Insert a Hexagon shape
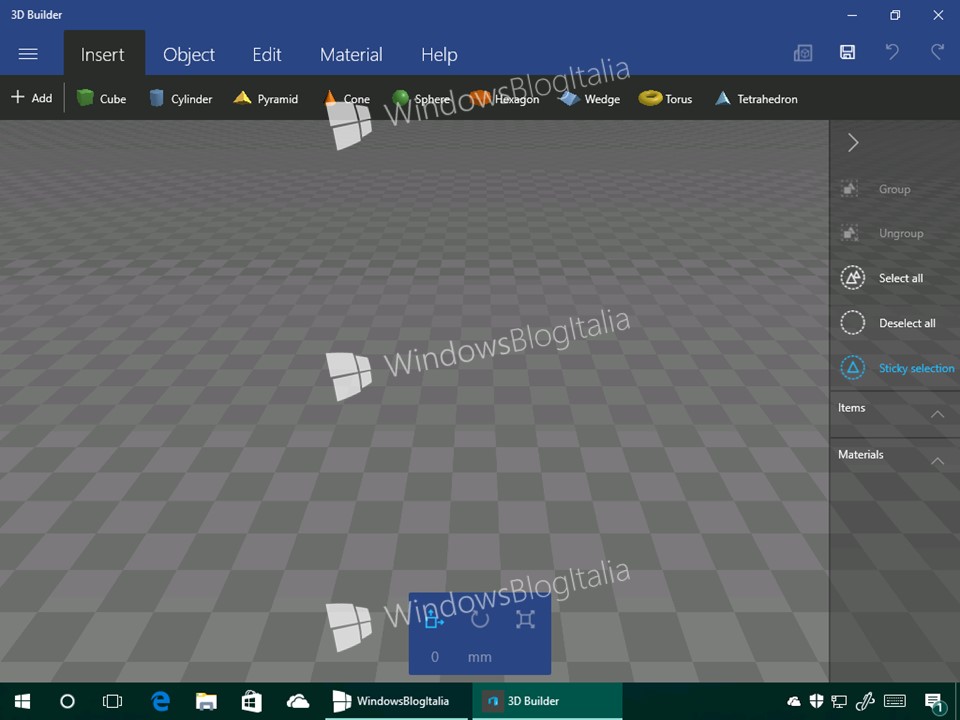The width and height of the screenshot is (960, 720). tap(504, 99)
